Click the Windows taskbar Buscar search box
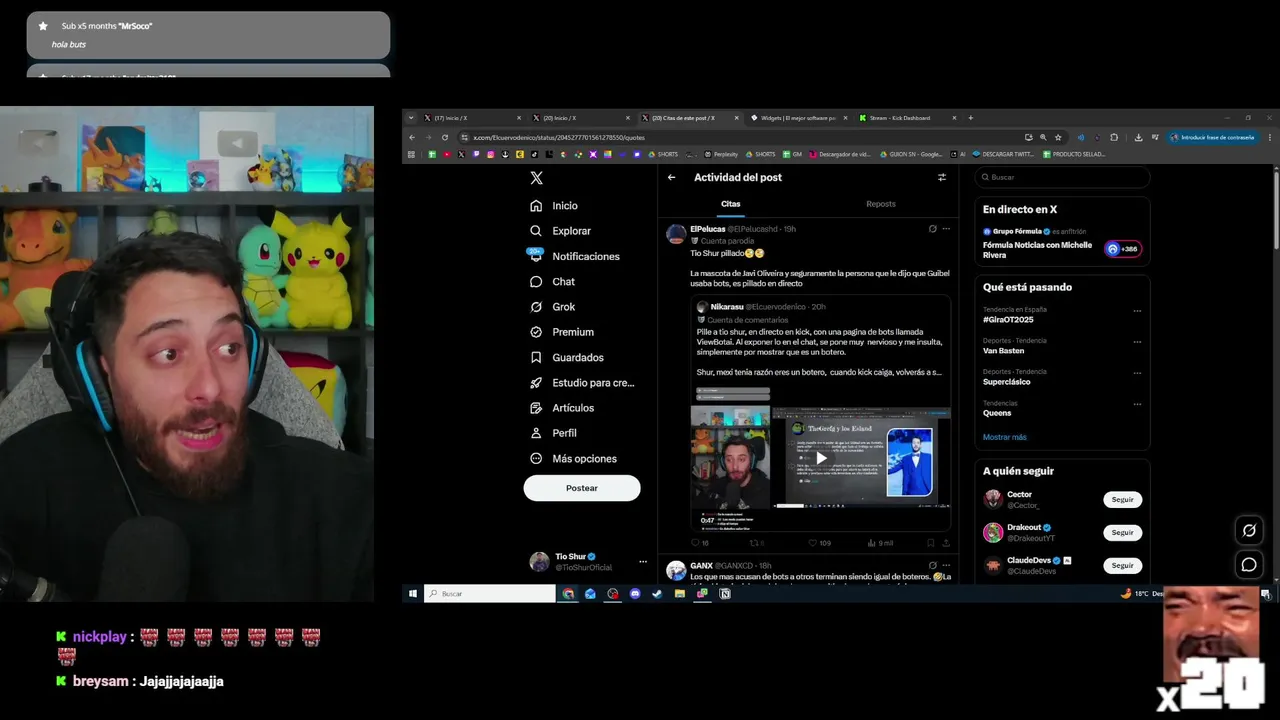1280x720 pixels. [x=490, y=594]
